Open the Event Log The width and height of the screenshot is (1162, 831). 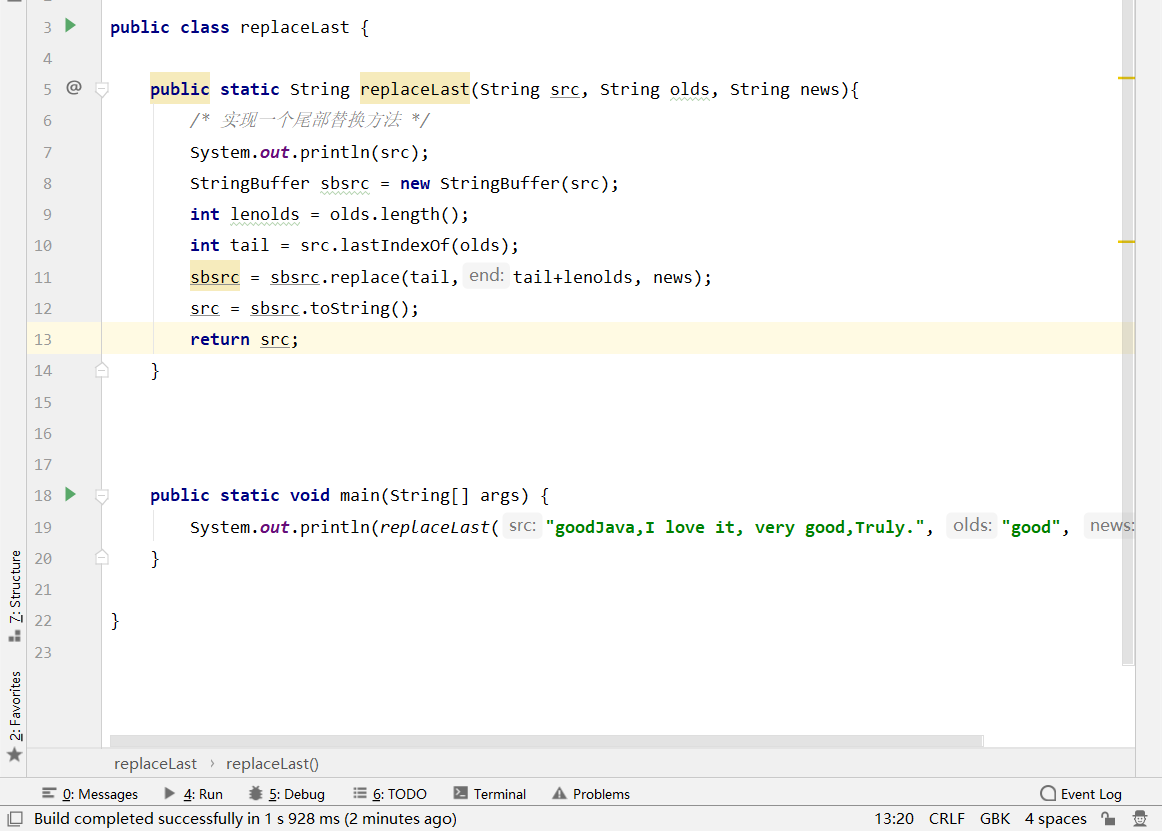click(1081, 794)
